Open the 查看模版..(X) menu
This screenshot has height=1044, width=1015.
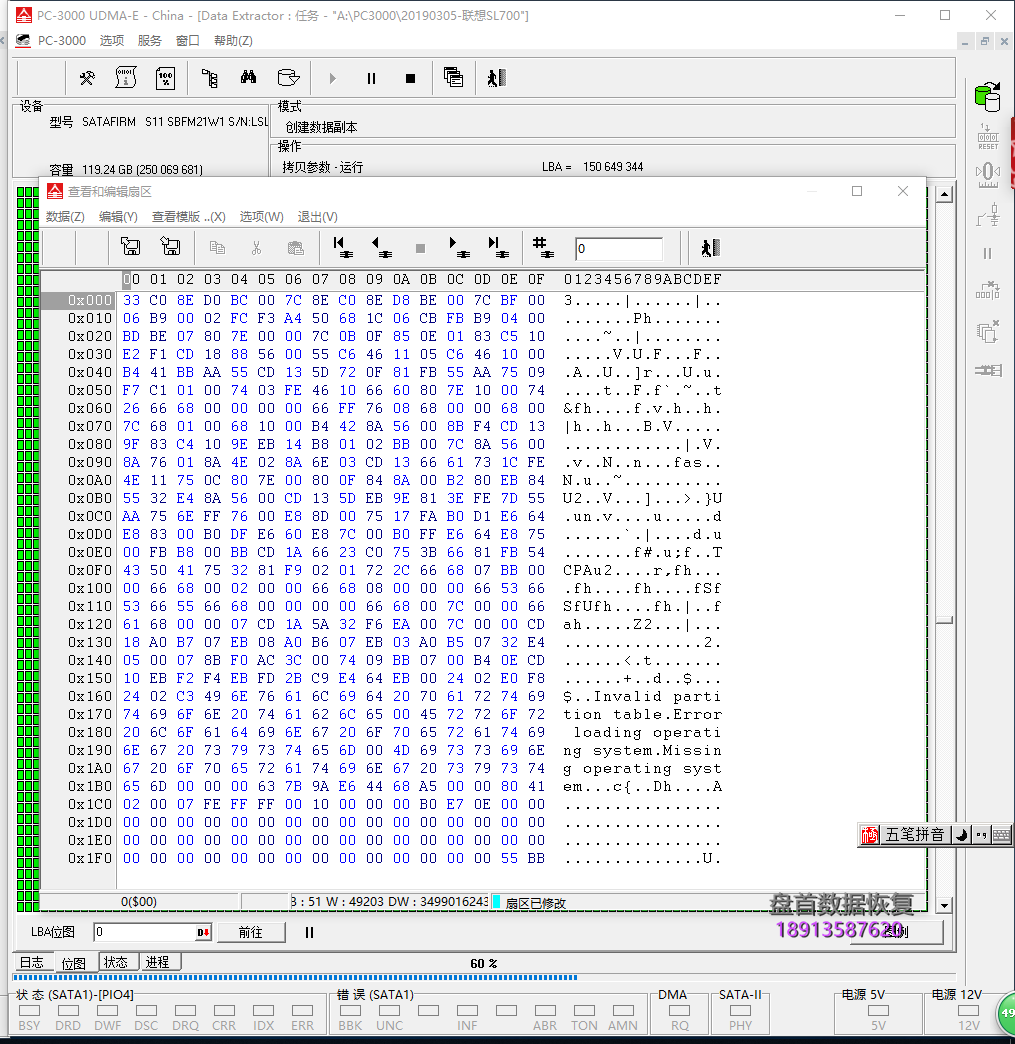click(188, 217)
